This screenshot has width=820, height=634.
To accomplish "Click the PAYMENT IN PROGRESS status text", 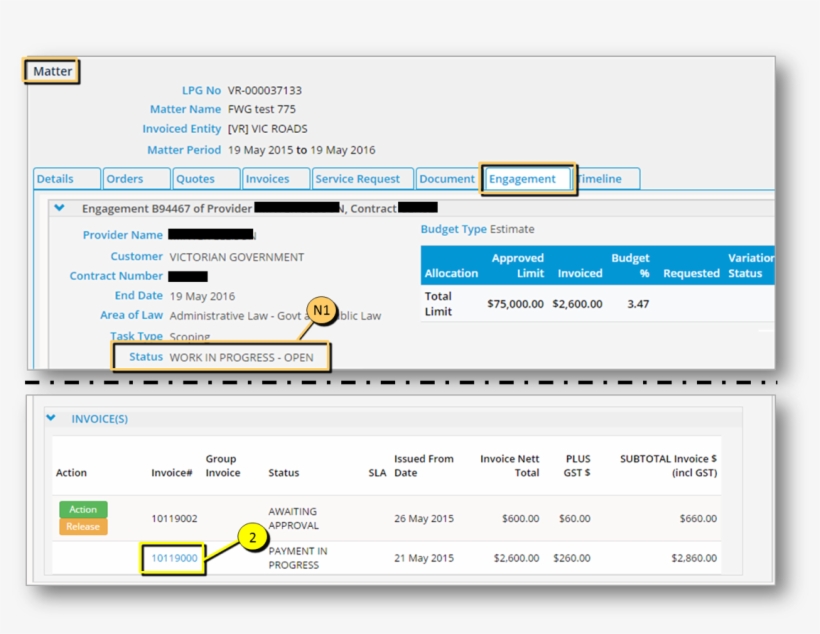I will pos(297,556).
